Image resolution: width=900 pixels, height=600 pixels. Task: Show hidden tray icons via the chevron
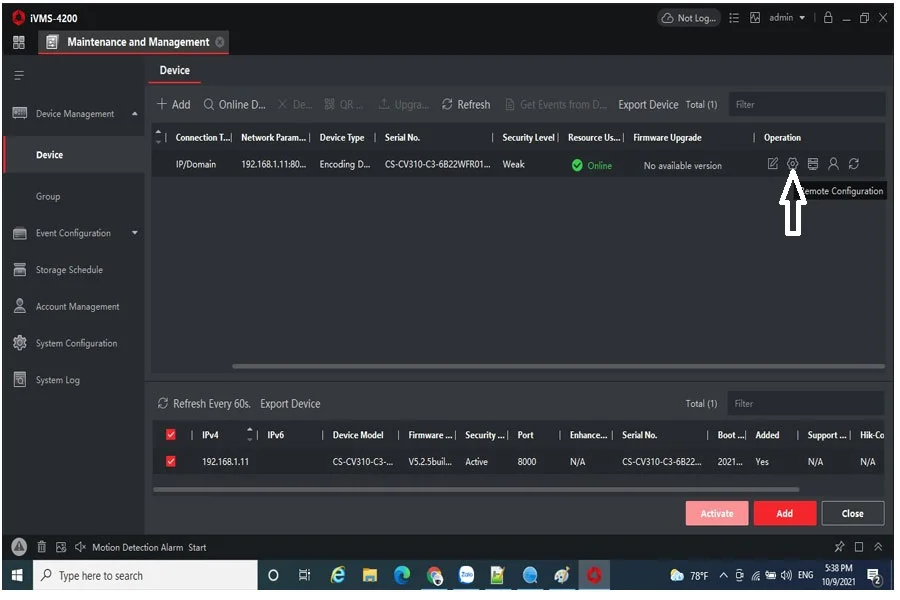pos(723,575)
